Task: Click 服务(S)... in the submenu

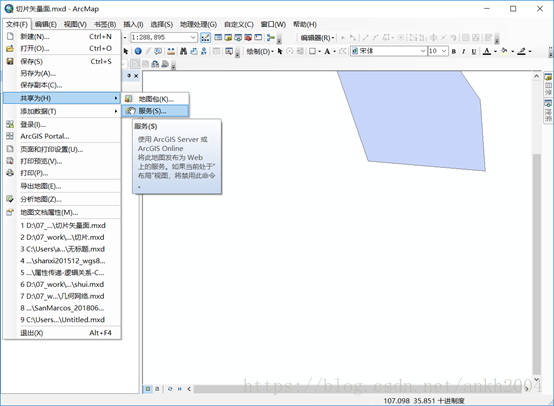Action: pos(155,111)
